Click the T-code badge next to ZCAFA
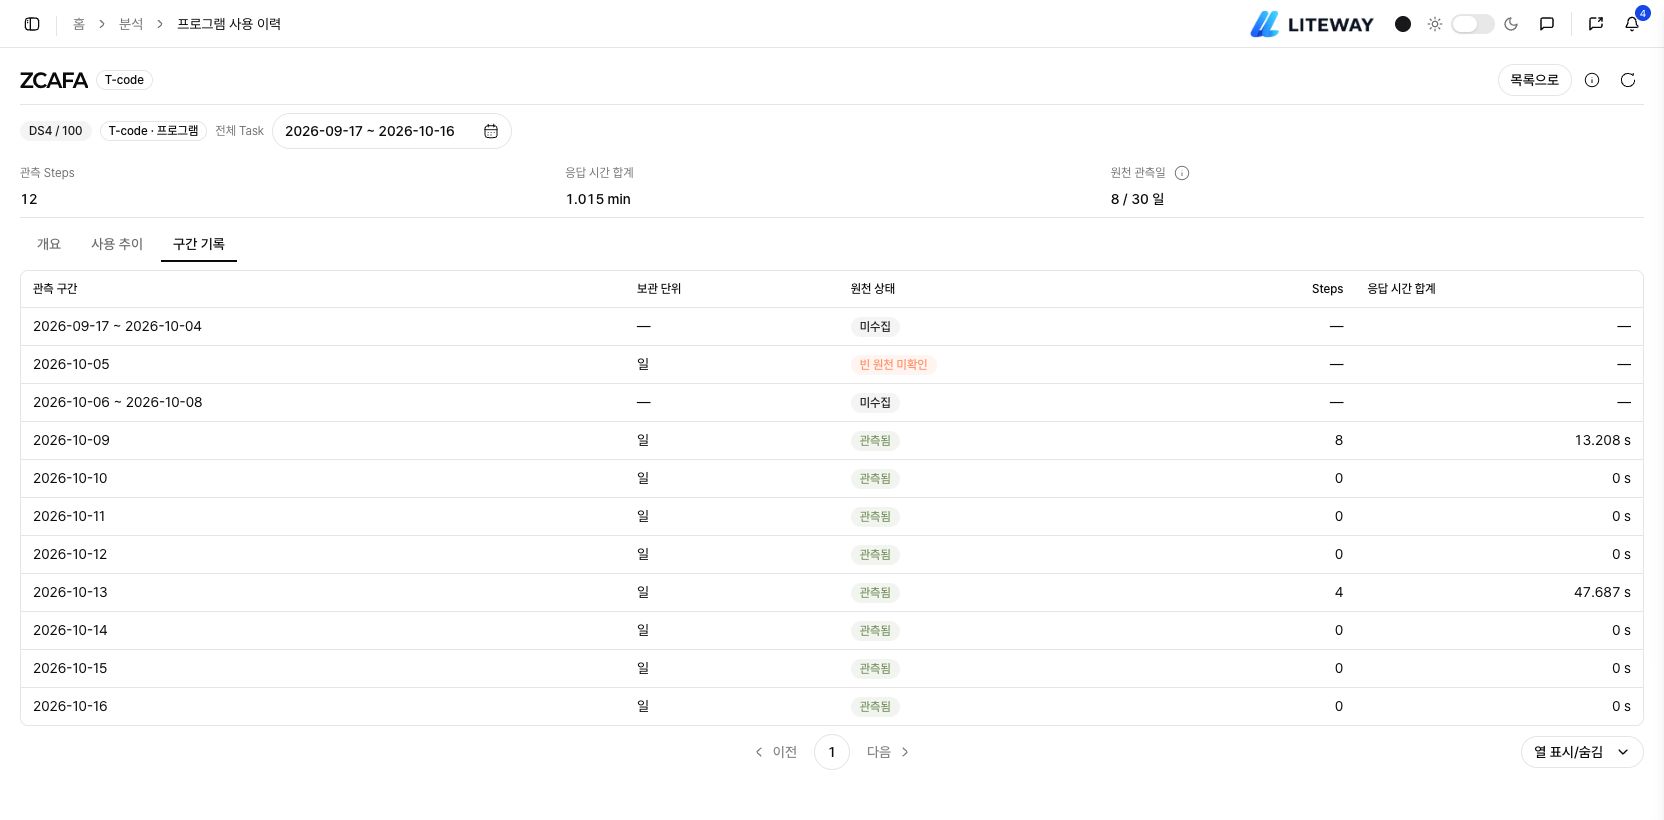This screenshot has width=1664, height=820. (124, 80)
